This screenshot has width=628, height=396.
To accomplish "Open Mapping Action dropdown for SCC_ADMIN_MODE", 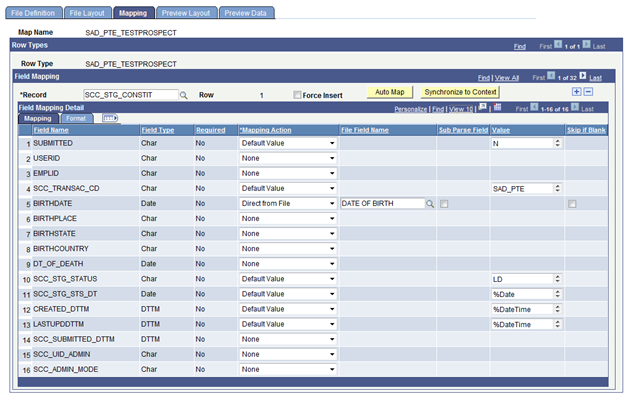I will point(288,370).
